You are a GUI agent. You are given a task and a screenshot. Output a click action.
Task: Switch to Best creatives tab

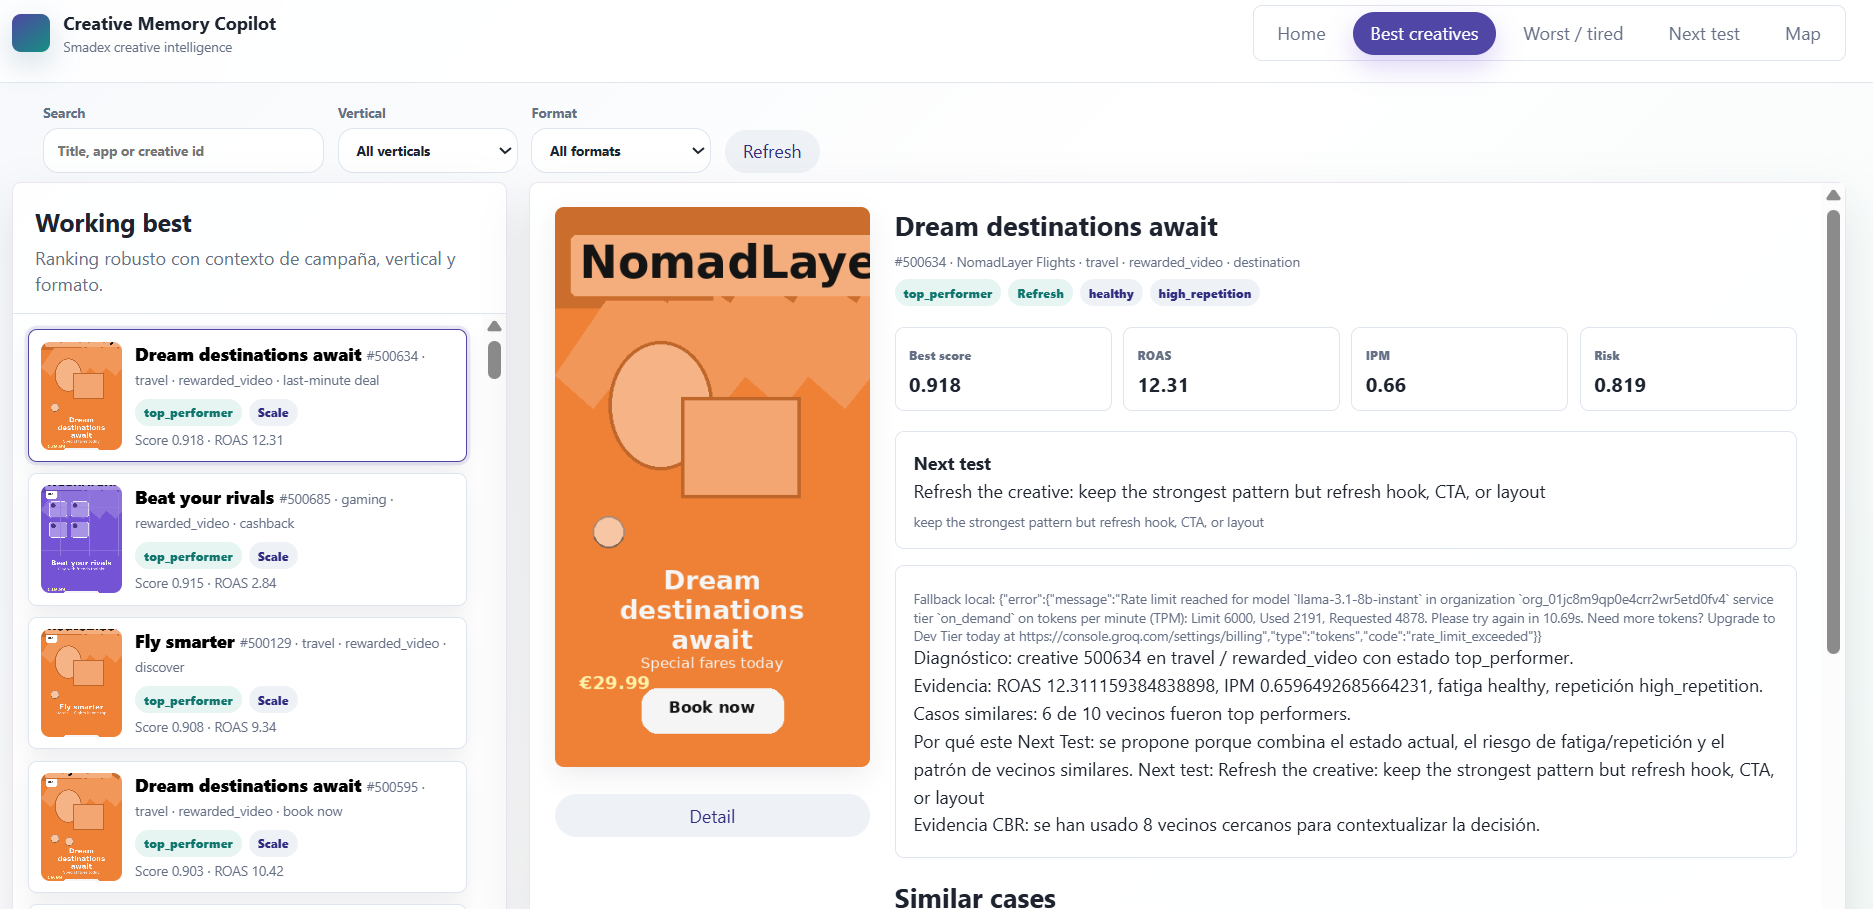click(1424, 34)
